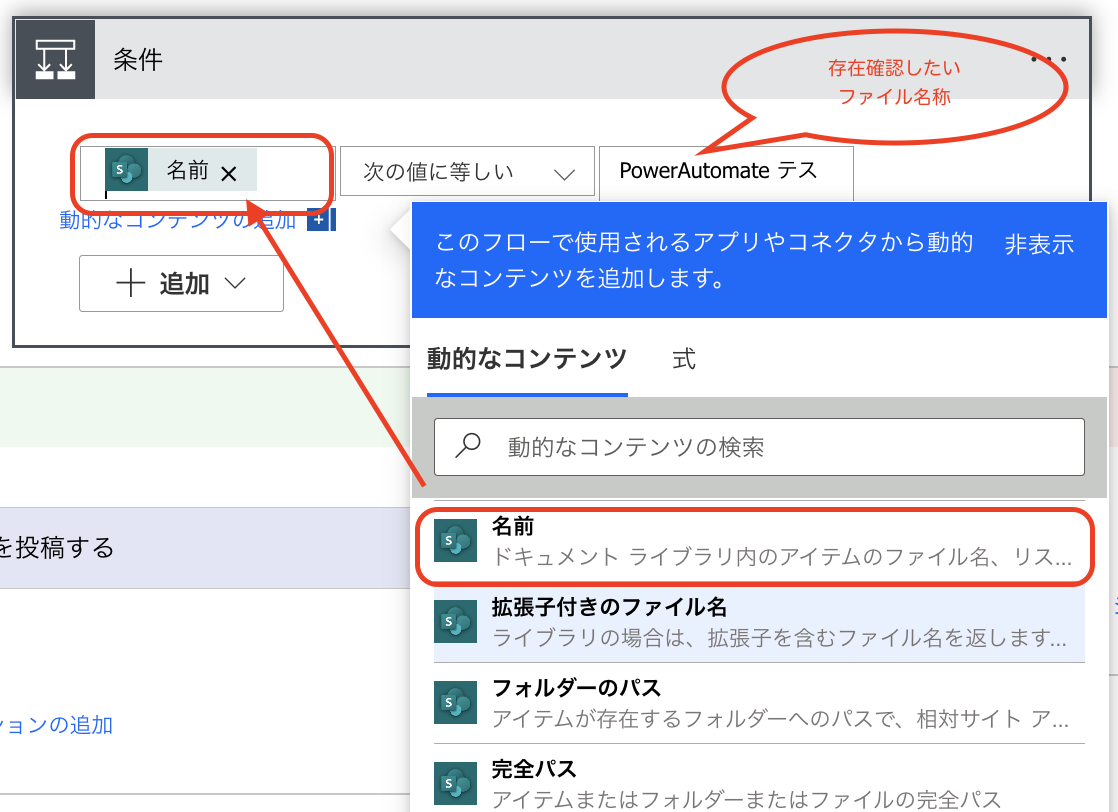This screenshot has height=812, width=1118.
Task: Click the PowerAutomate テス value field
Action: coord(726,170)
